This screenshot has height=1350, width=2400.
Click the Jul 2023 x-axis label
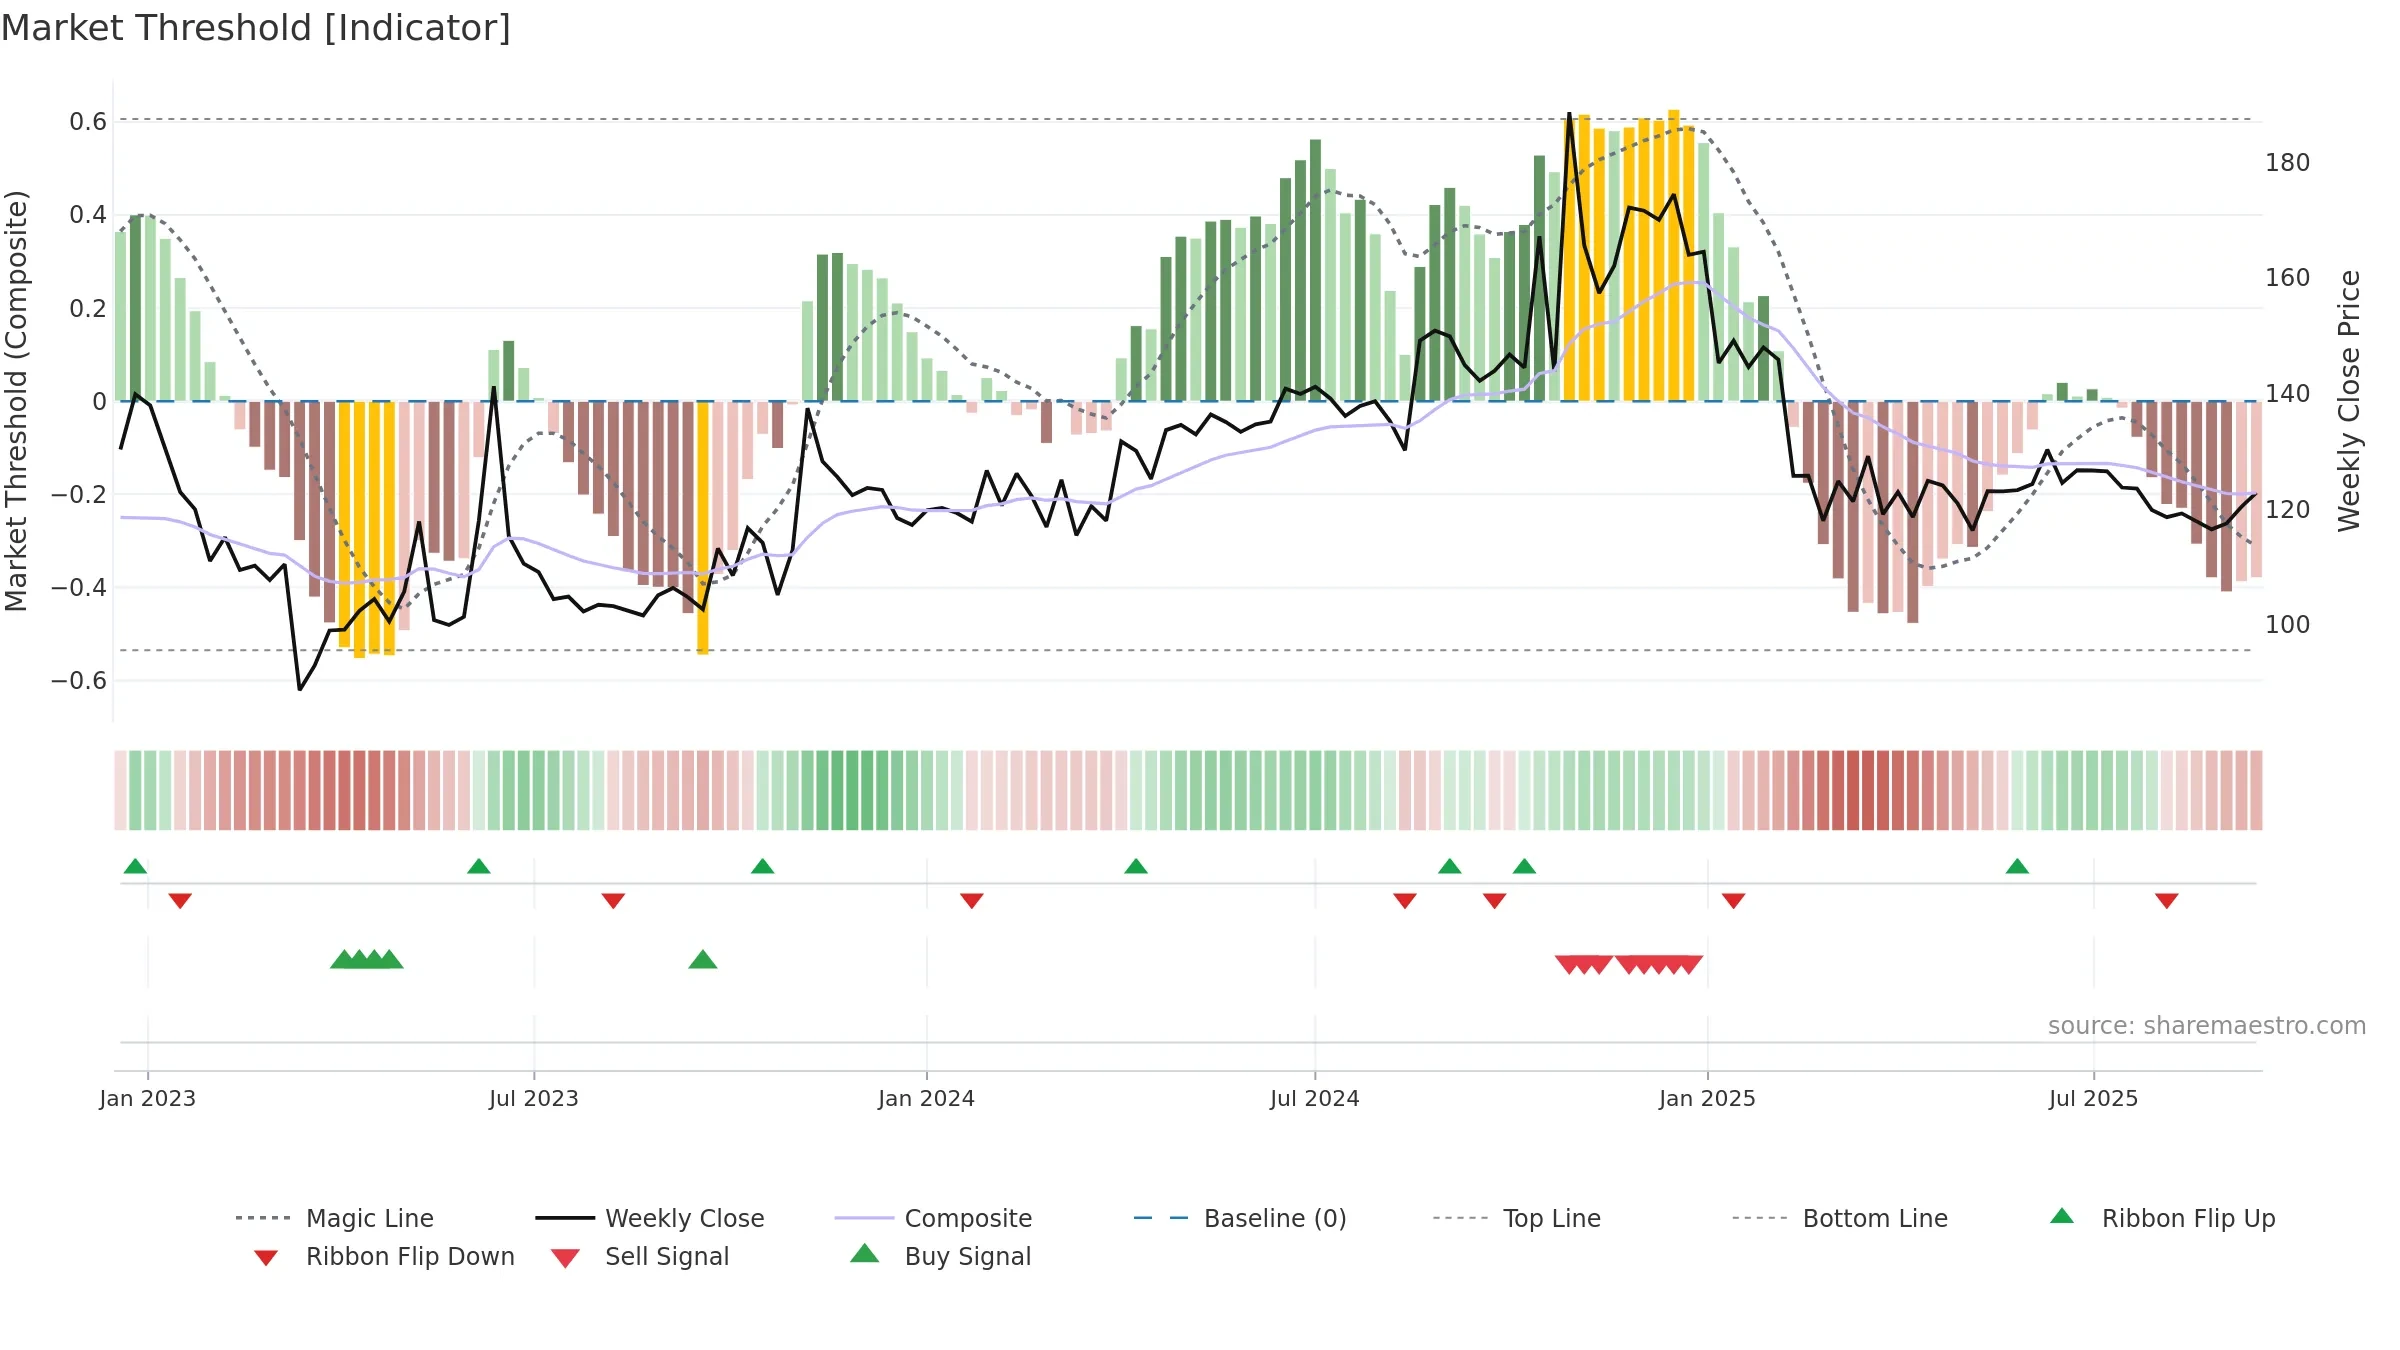point(534,1098)
